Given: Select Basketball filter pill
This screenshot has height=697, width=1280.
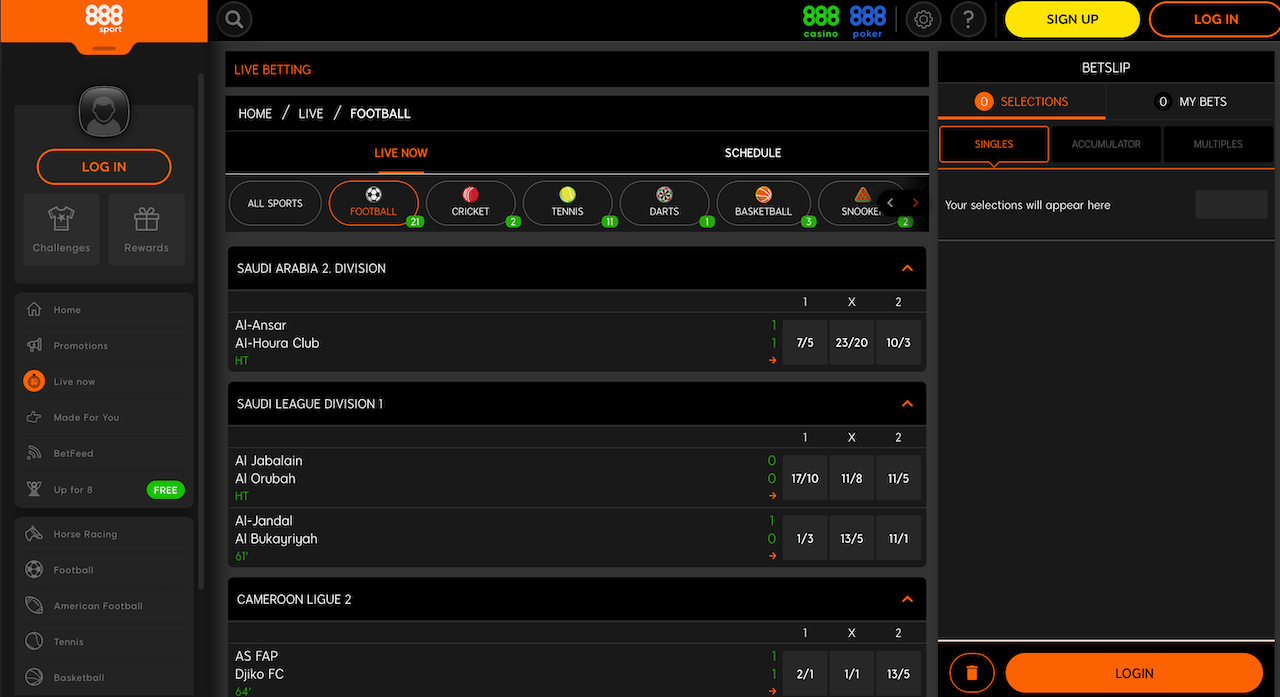Looking at the screenshot, I should (763, 203).
